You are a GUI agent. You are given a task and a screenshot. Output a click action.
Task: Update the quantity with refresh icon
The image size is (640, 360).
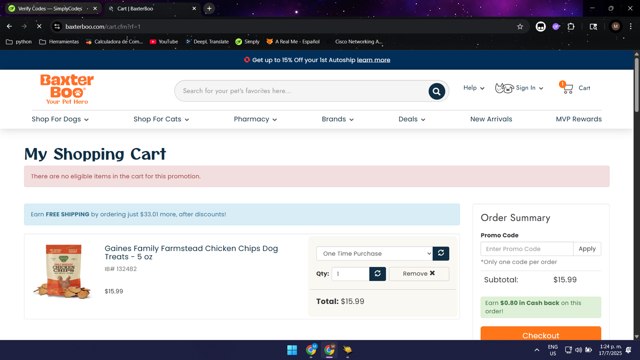(378, 273)
